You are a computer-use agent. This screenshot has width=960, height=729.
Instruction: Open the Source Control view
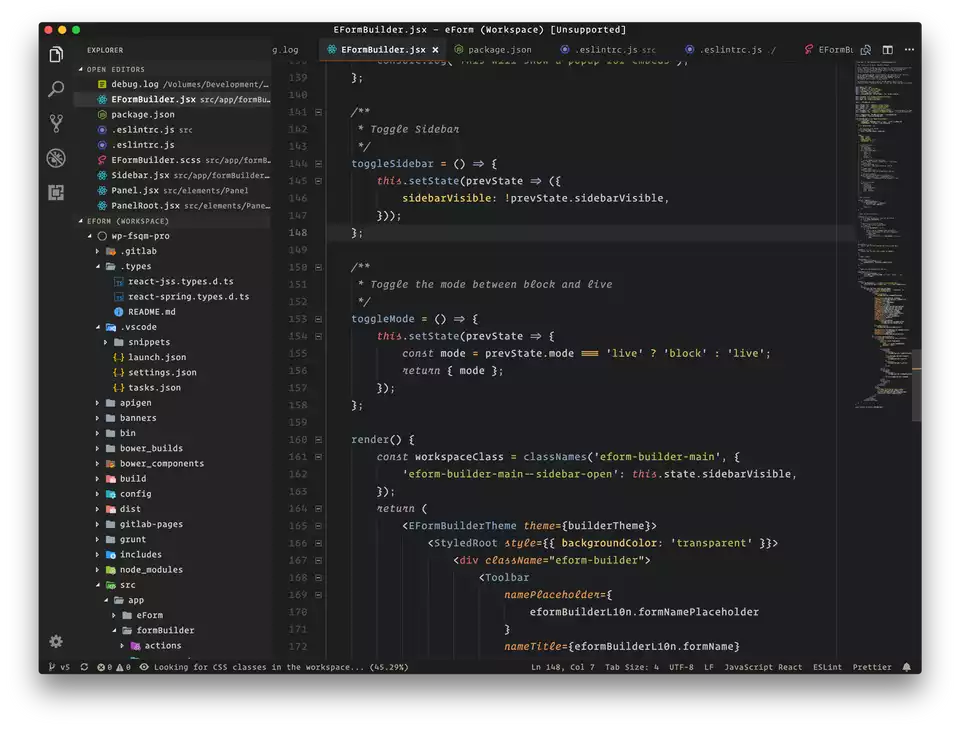coord(56,124)
